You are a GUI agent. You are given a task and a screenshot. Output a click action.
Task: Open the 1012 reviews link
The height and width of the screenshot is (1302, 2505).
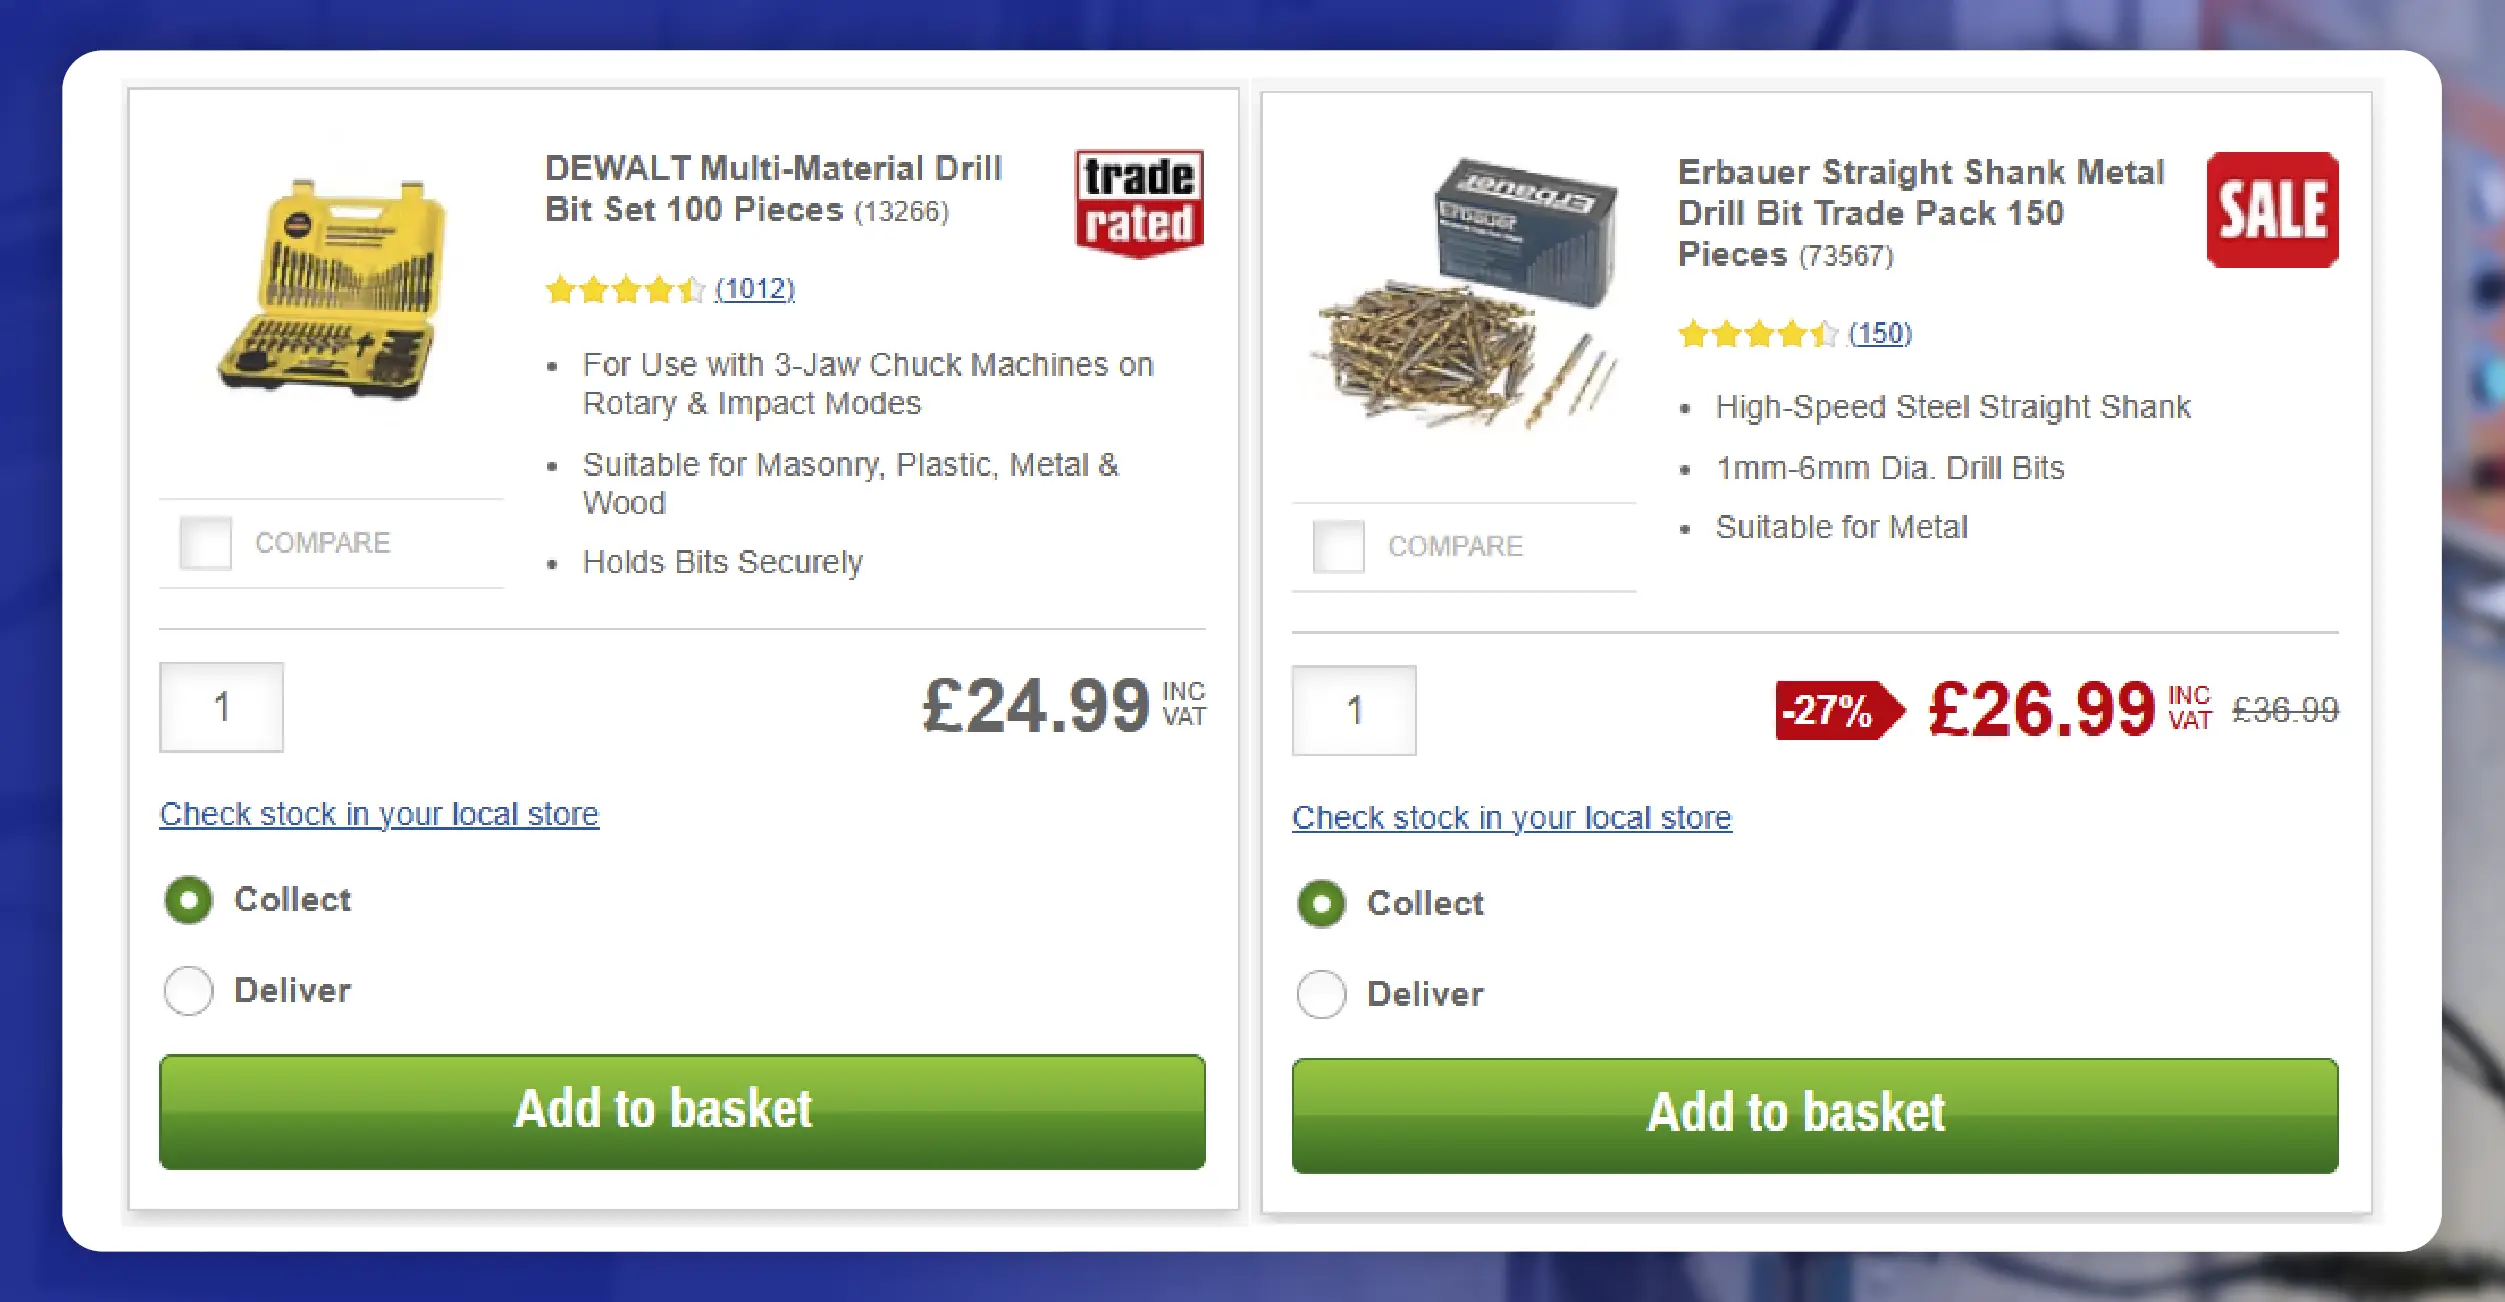tap(755, 289)
